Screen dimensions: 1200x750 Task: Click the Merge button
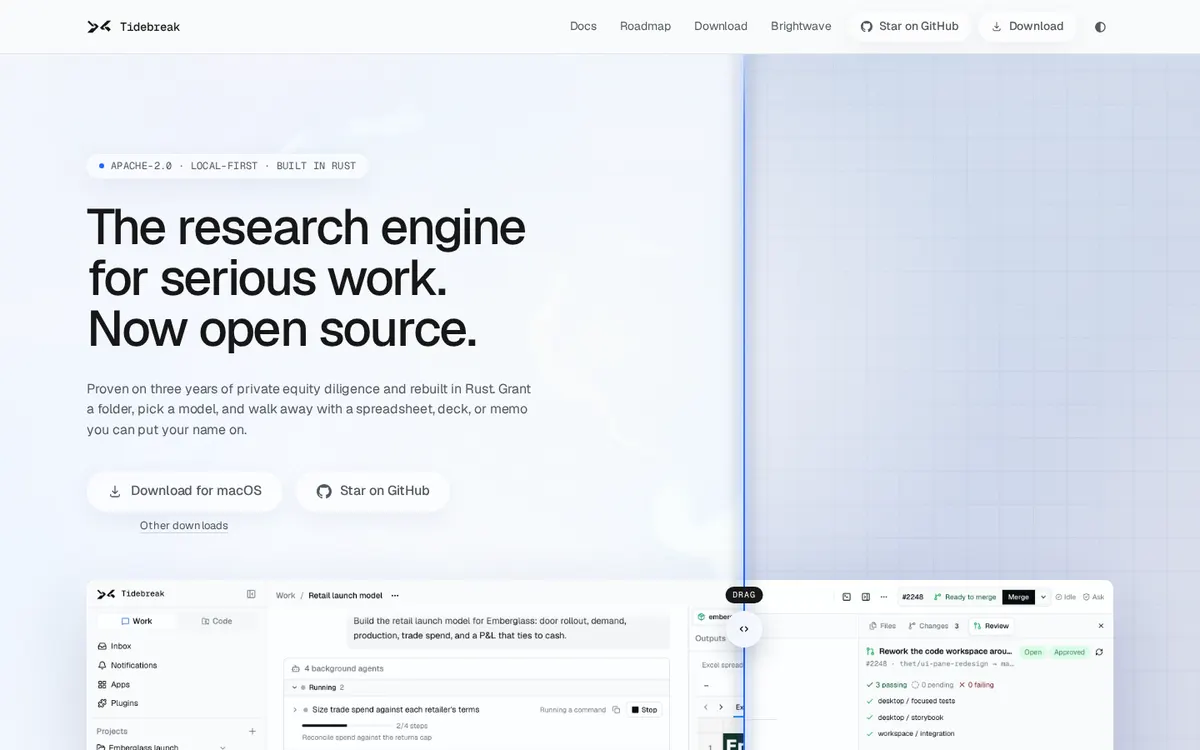1019,597
